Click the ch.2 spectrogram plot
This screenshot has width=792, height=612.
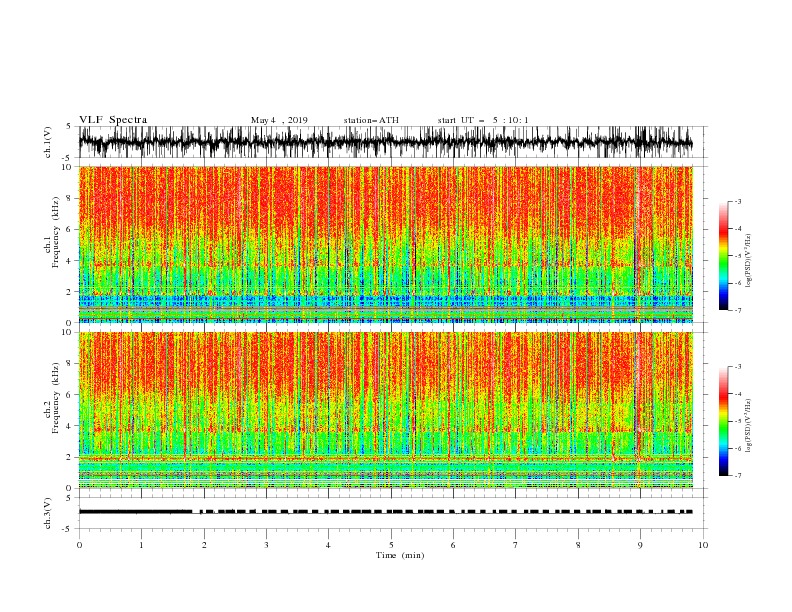click(386, 410)
